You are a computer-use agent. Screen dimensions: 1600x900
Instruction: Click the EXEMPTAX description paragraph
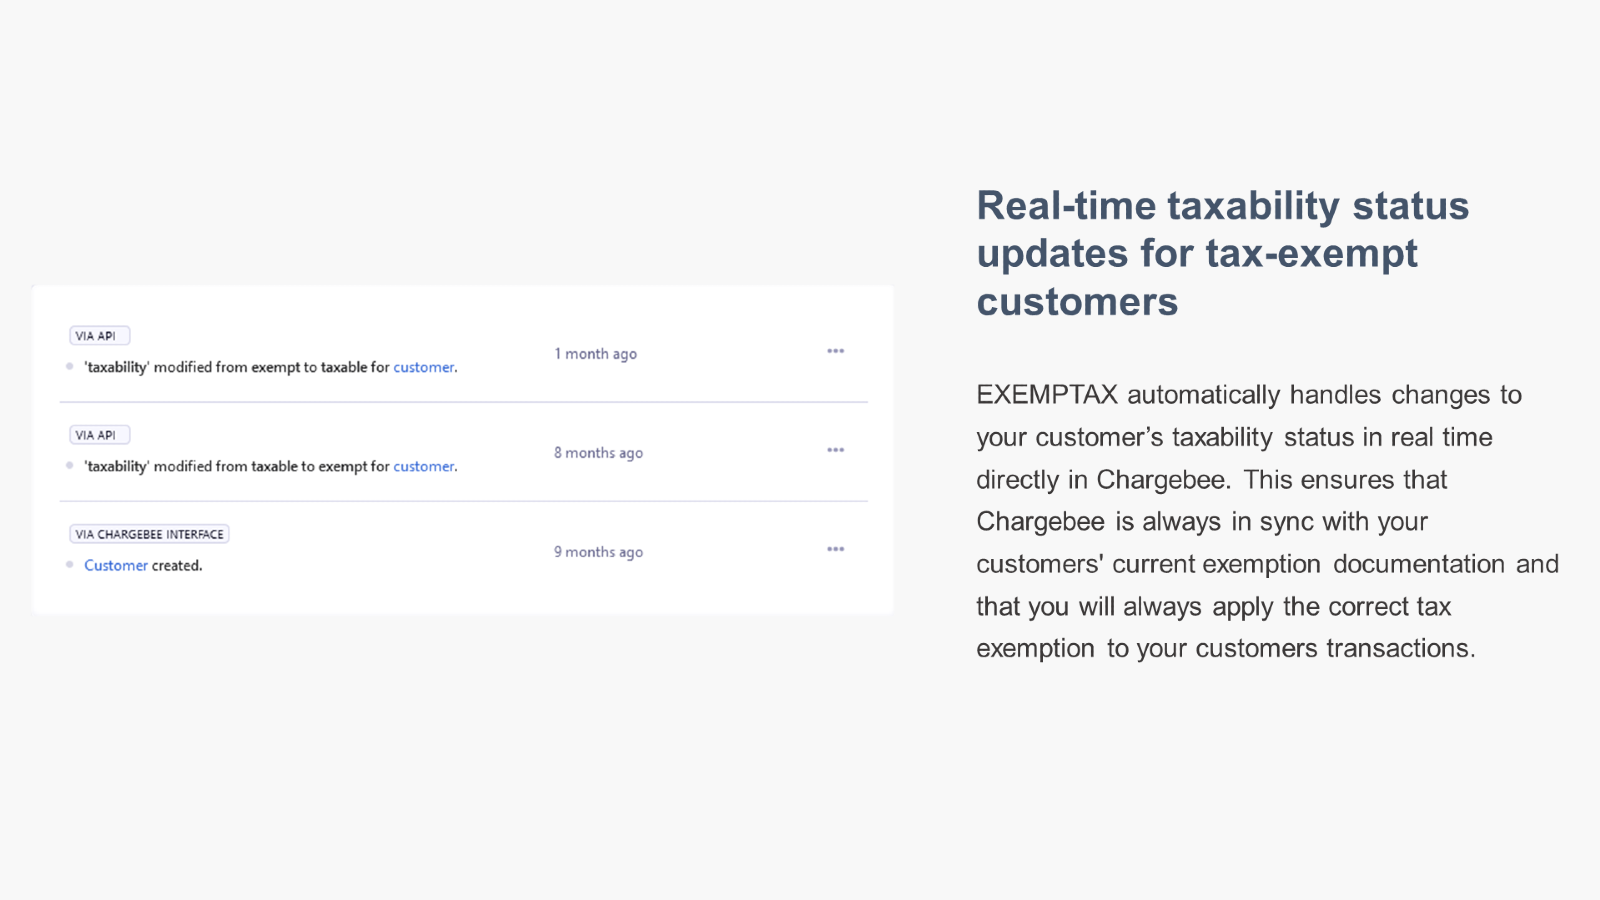click(x=1266, y=521)
